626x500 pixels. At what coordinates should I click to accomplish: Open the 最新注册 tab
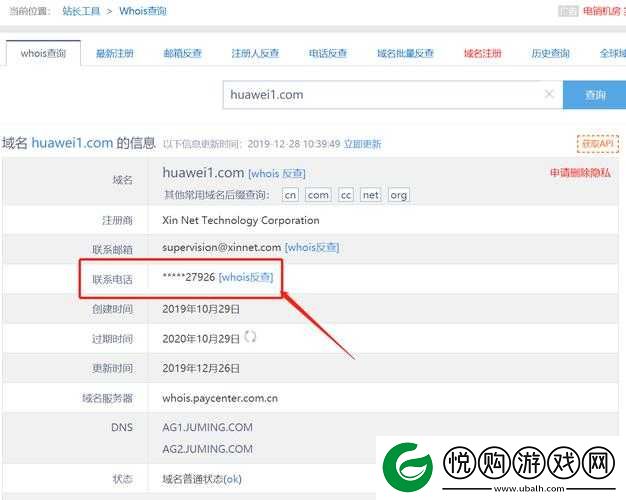[115, 53]
